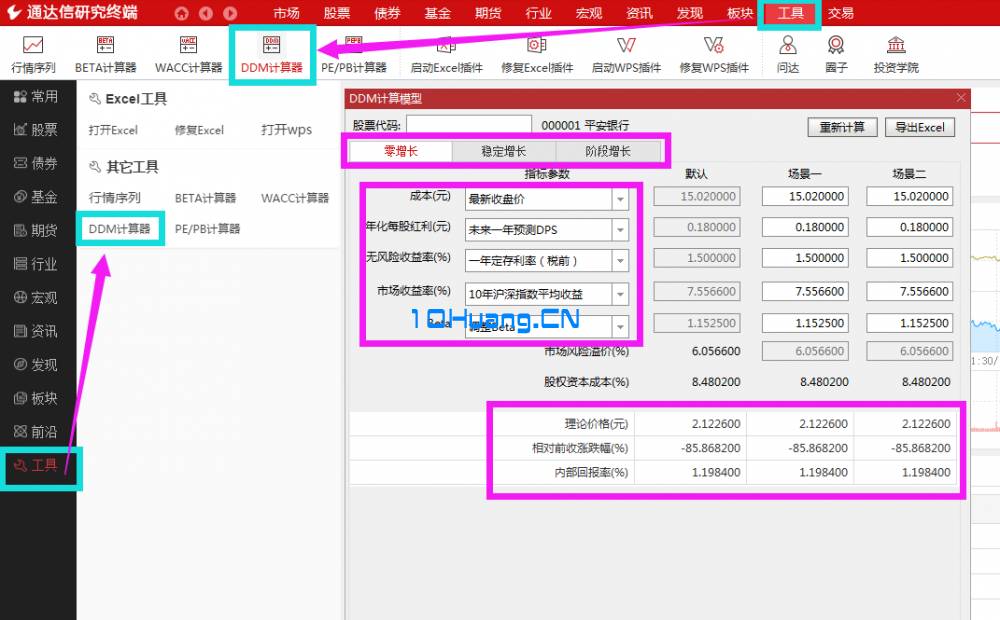Open the 股票 top menu
The image size is (1000, 620).
337,13
